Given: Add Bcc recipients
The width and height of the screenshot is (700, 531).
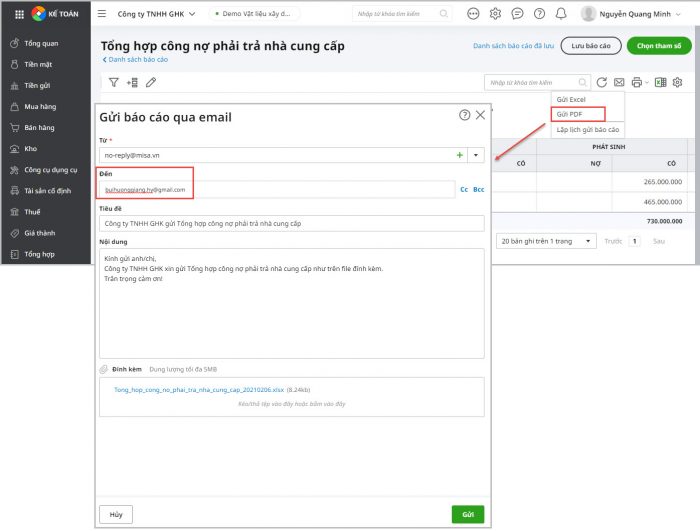Looking at the screenshot, I should [479, 189].
